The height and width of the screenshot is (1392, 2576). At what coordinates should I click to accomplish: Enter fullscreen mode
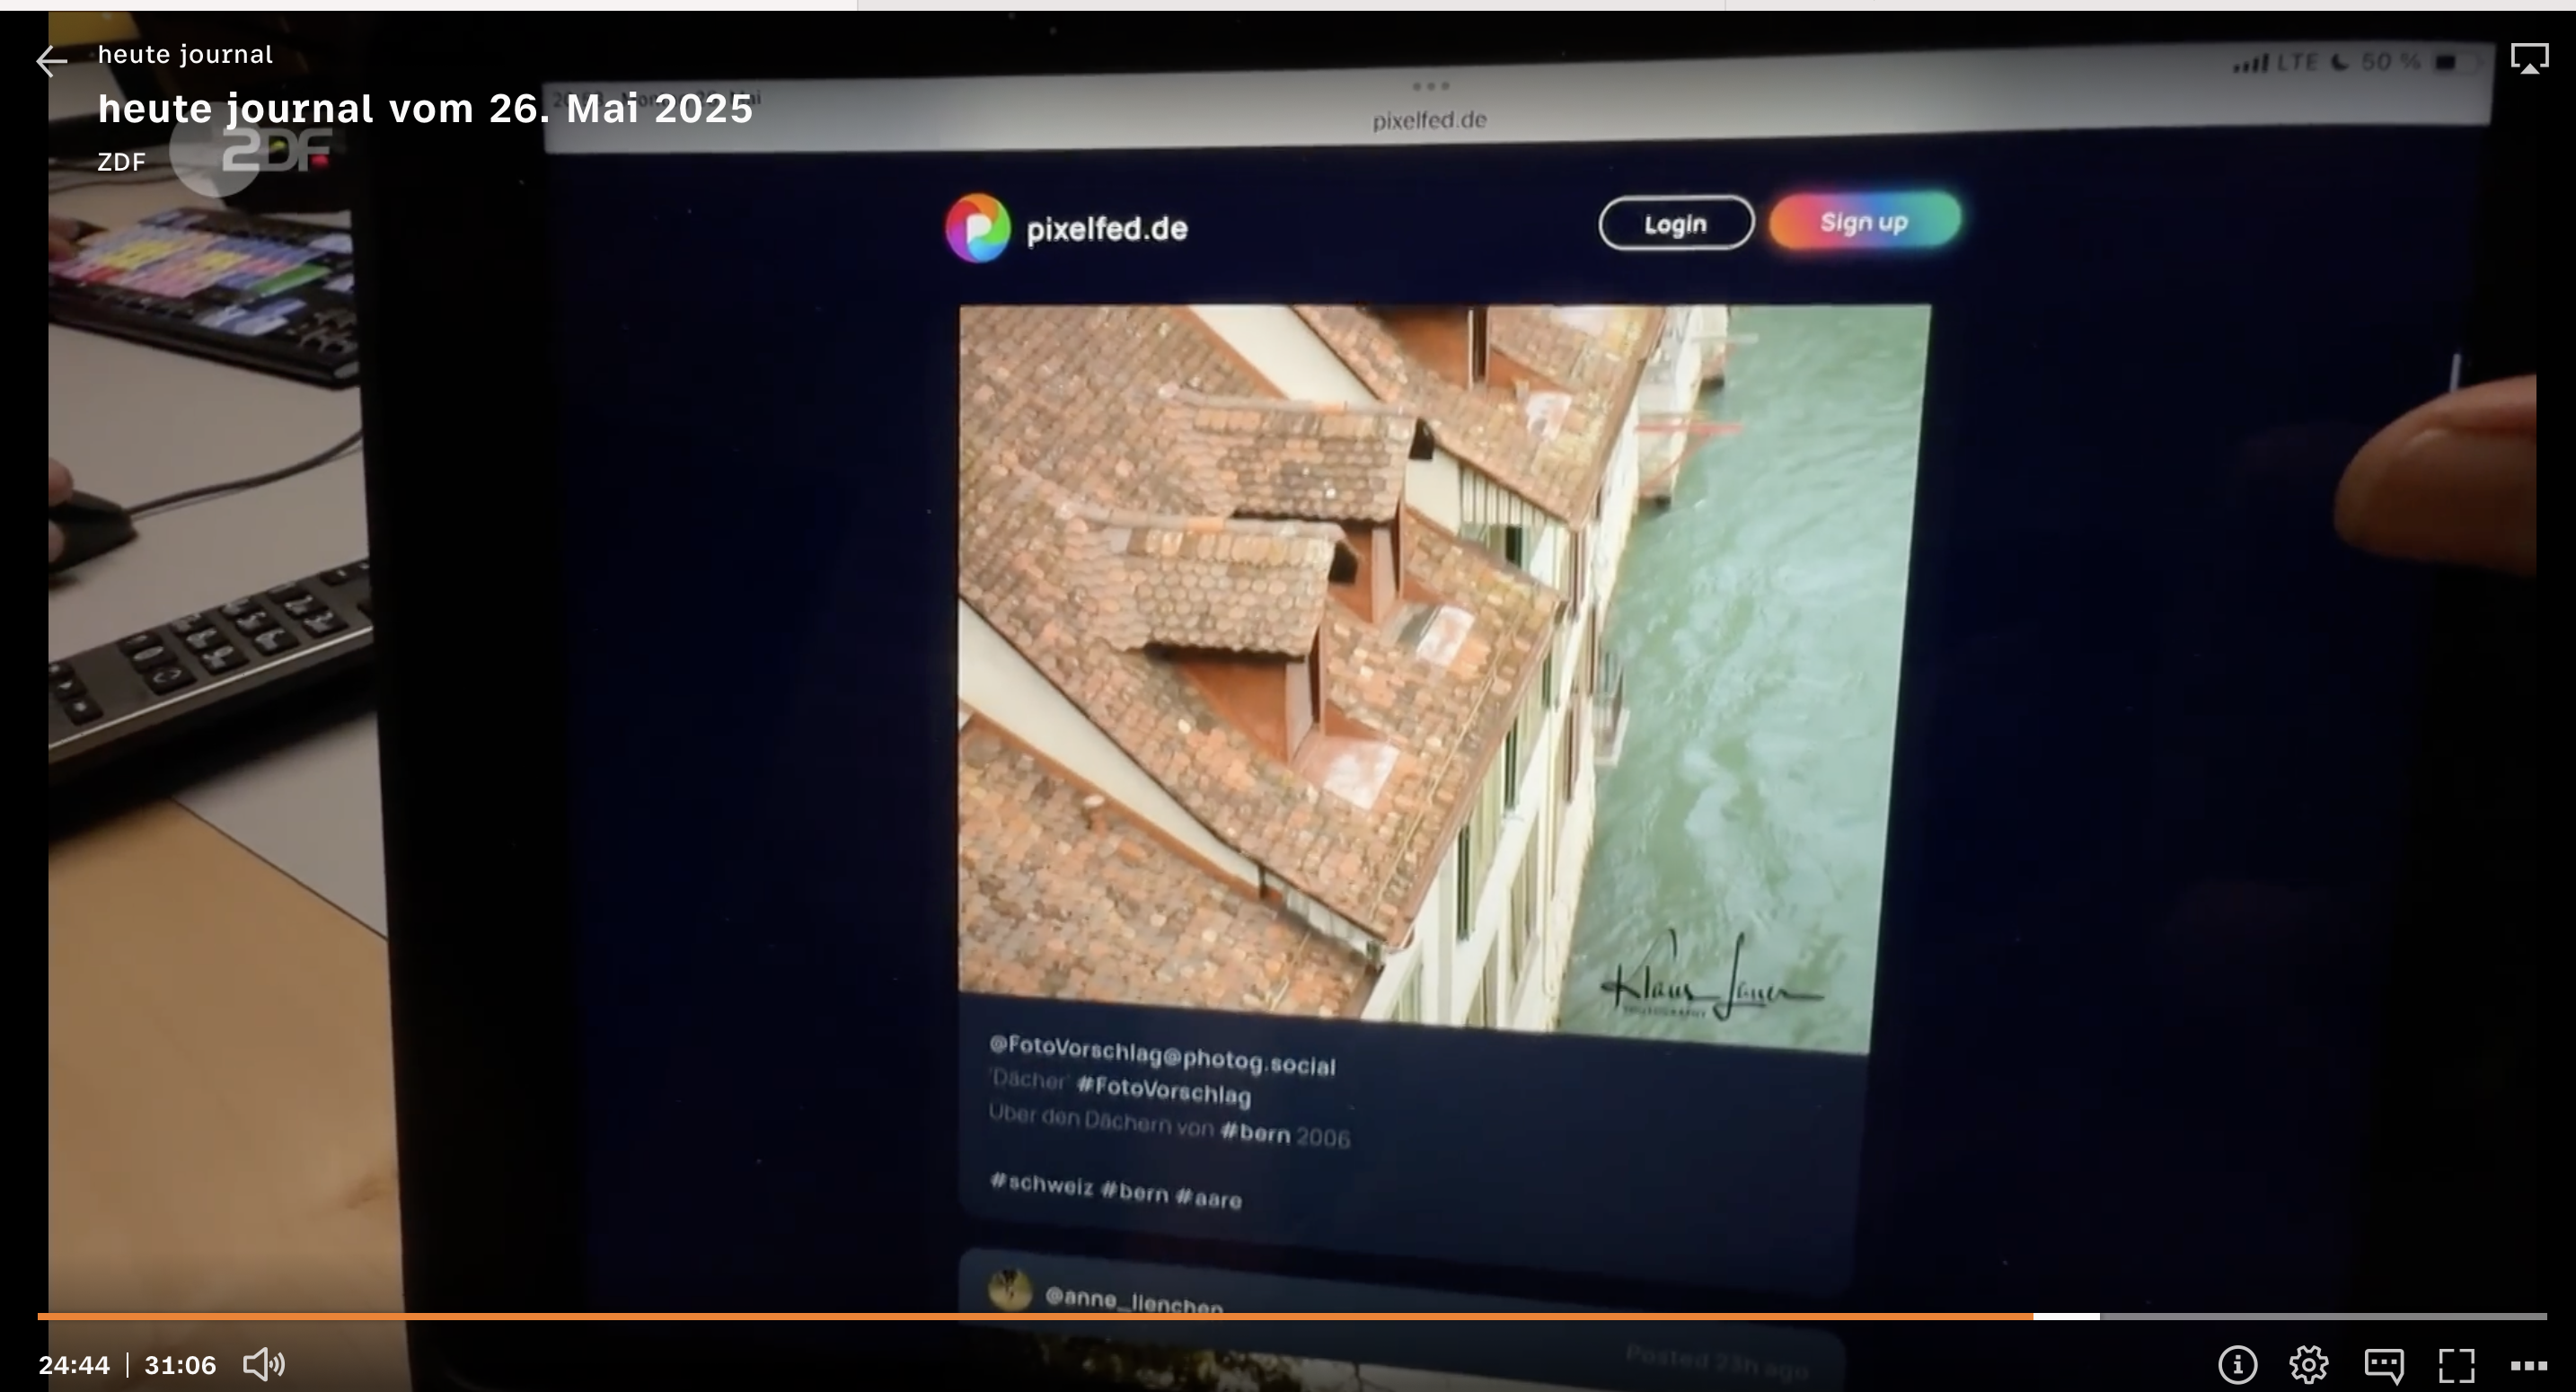(2457, 1365)
